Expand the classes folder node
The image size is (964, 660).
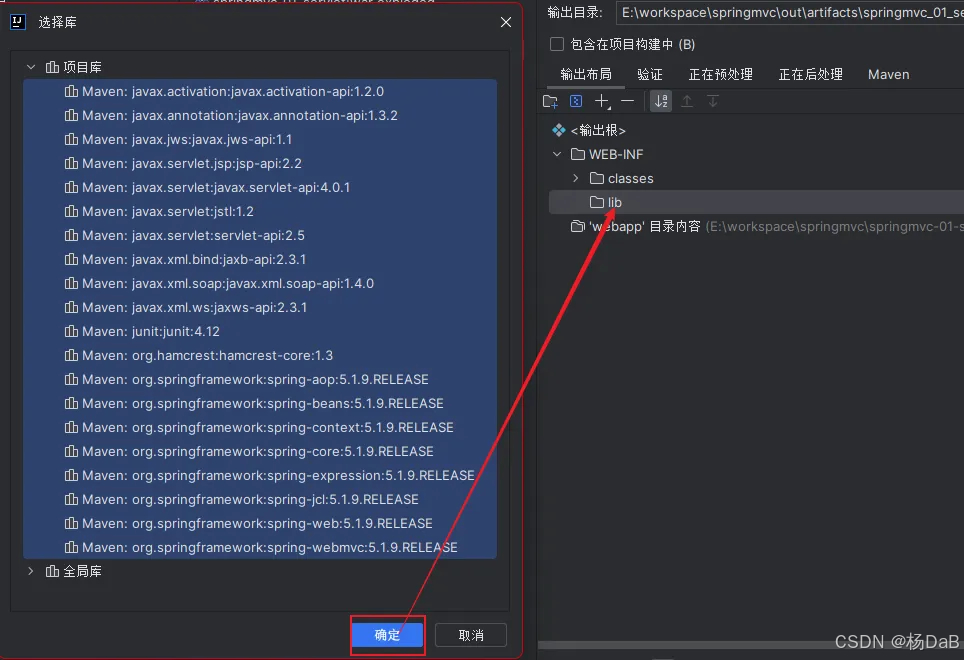pyautogui.click(x=575, y=178)
